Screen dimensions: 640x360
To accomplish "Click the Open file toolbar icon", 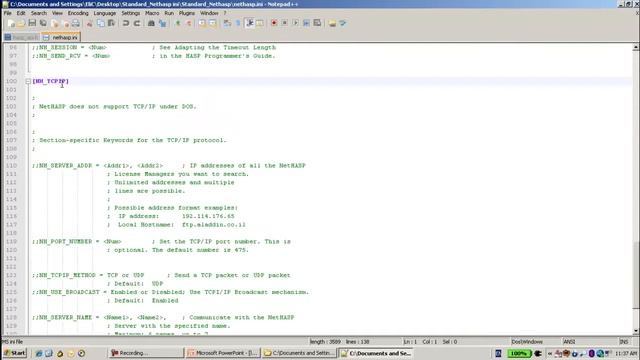I will pos(21,23).
